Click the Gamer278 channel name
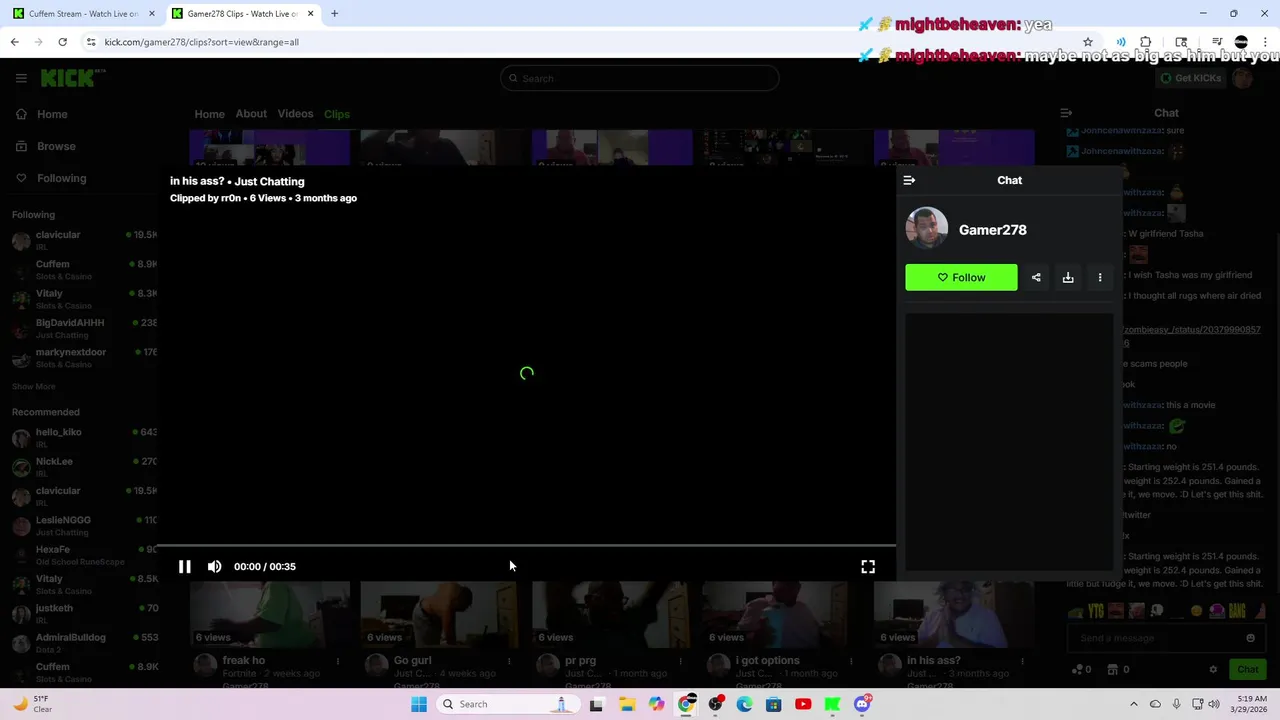The image size is (1280, 720). tap(992, 230)
